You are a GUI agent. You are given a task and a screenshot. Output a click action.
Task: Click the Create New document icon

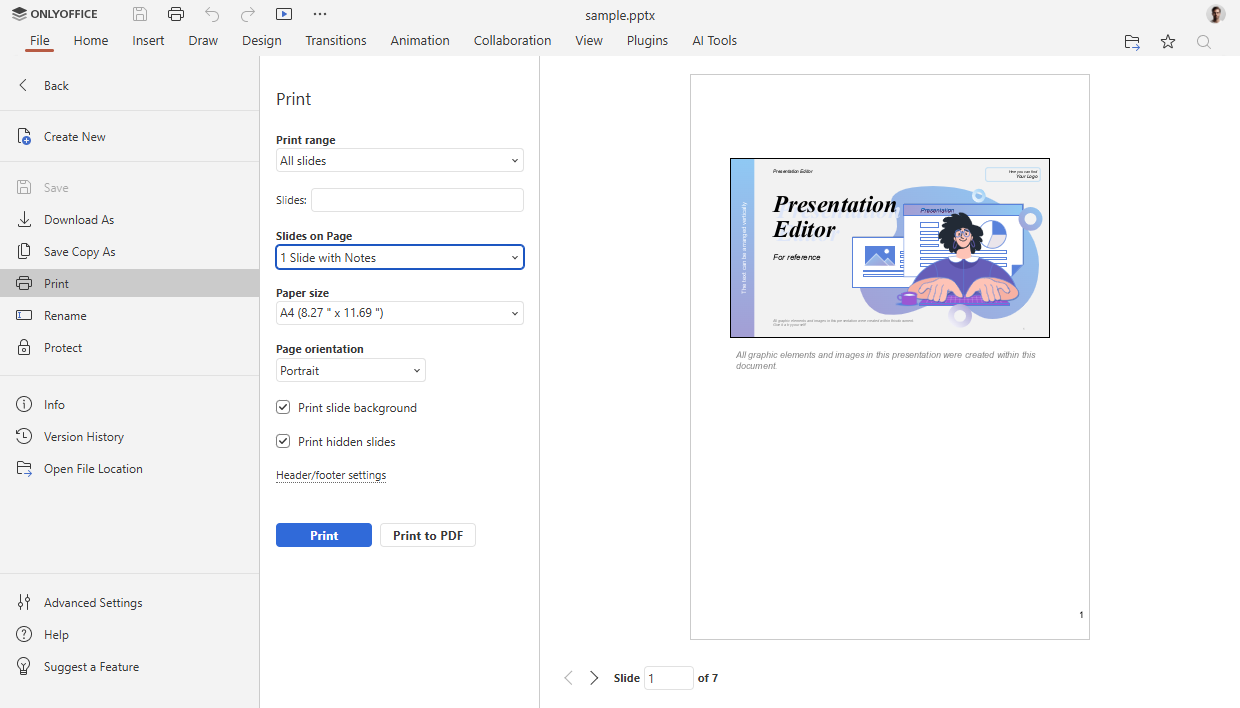(24, 137)
